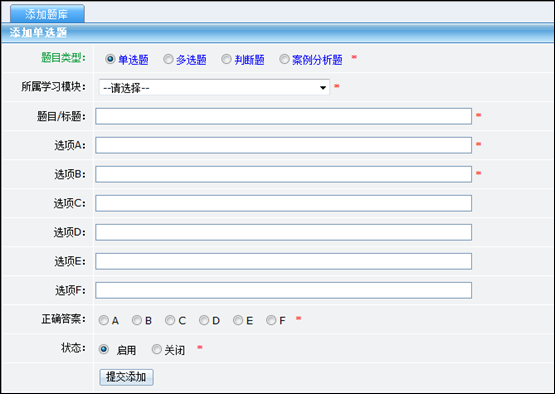Screen dimensions: 555x394
Task: Click the 正确答案 label
Action: pos(64,319)
